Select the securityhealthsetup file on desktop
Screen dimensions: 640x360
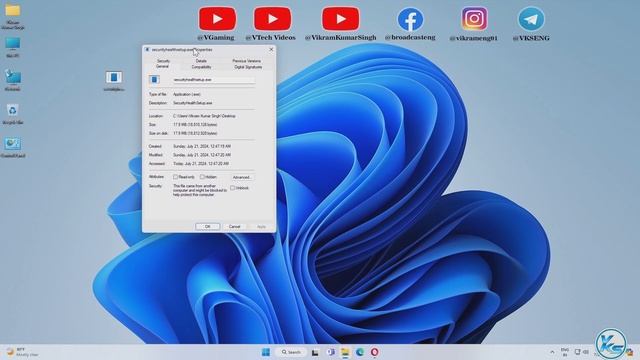point(114,80)
